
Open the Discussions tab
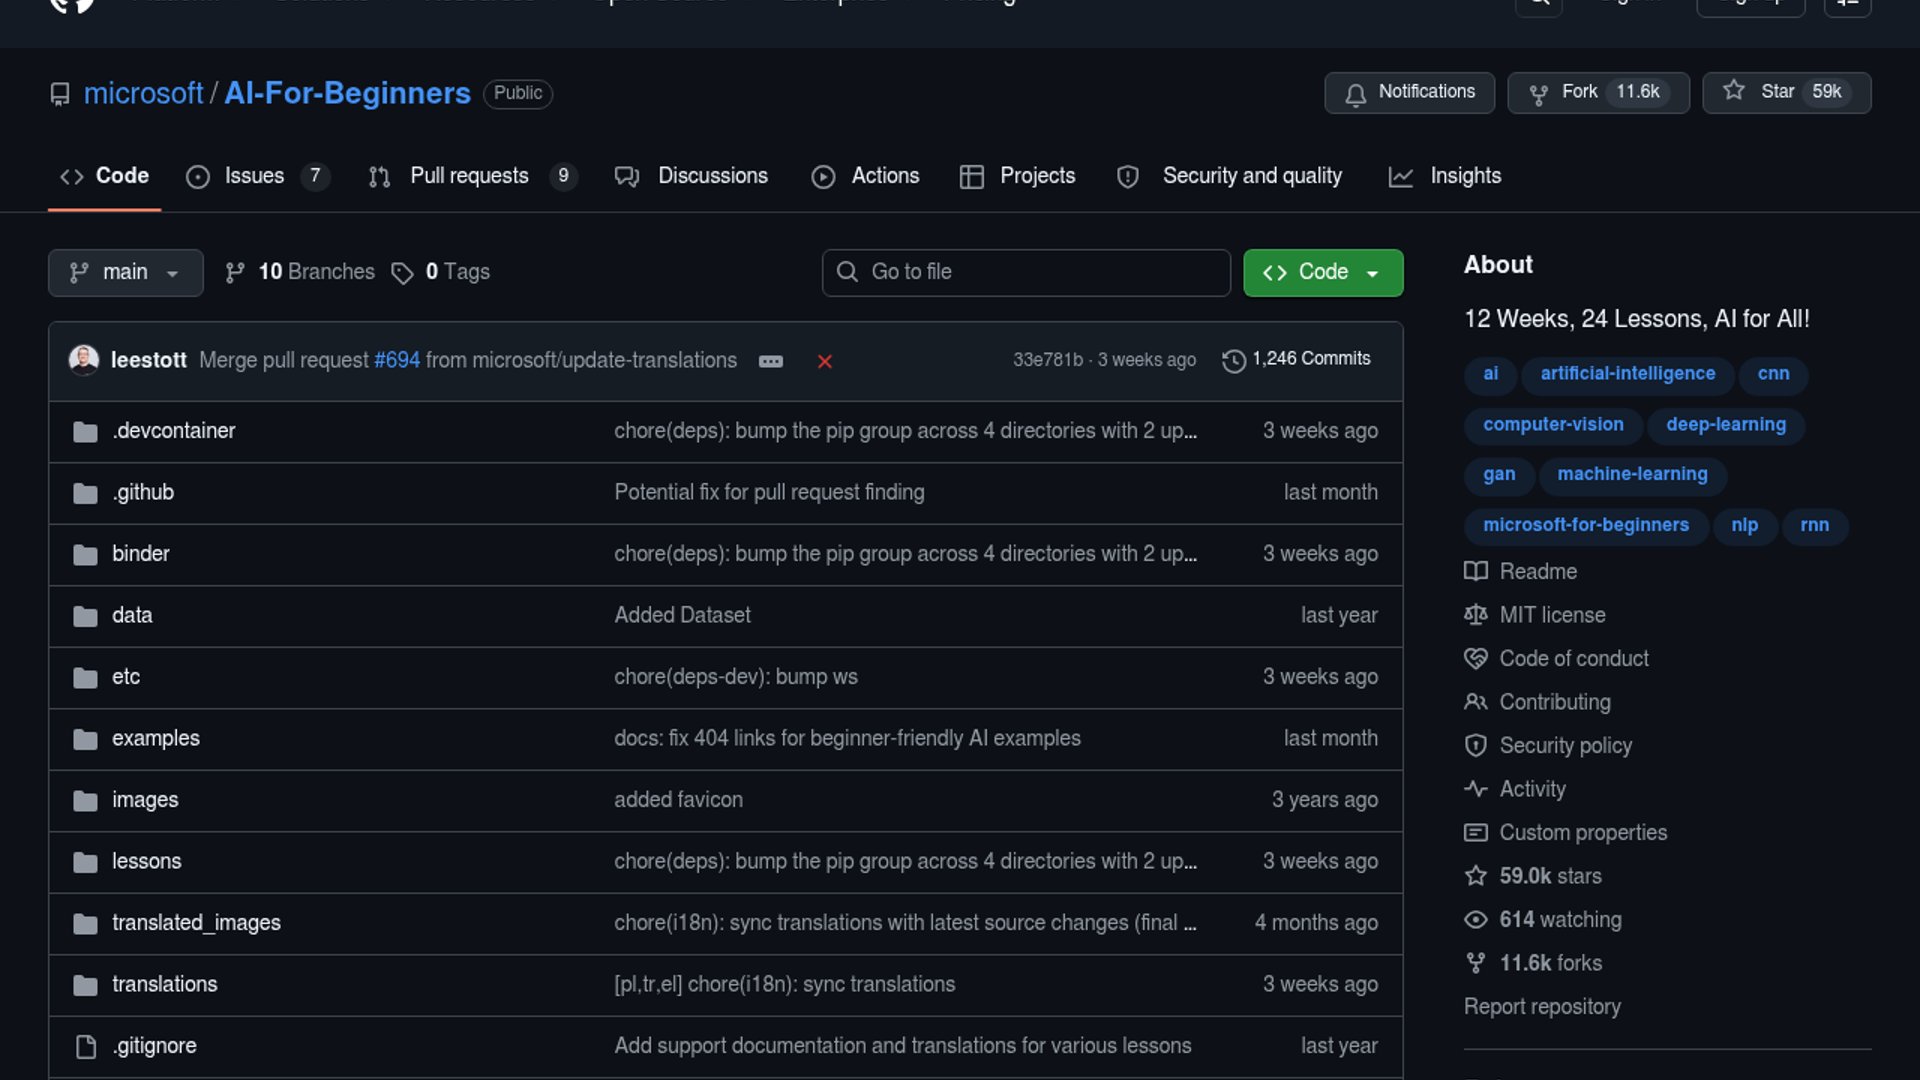click(x=691, y=176)
